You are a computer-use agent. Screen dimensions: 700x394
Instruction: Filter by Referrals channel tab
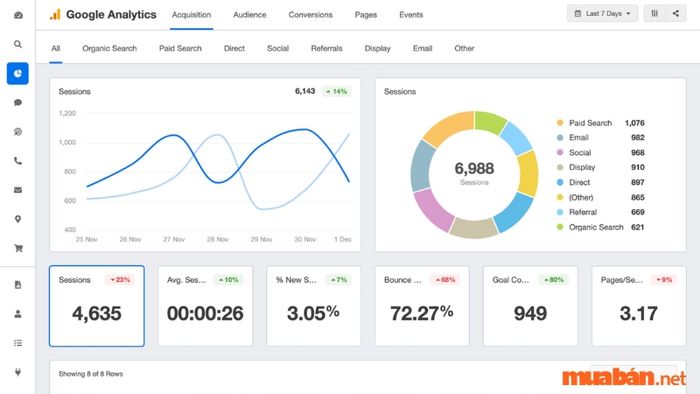click(326, 48)
